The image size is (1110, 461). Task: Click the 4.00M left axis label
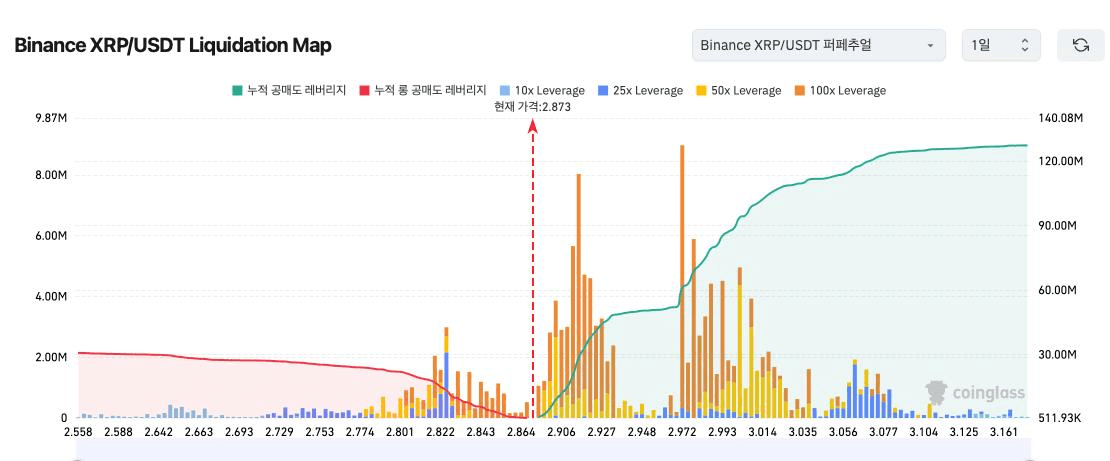[x=50, y=297]
